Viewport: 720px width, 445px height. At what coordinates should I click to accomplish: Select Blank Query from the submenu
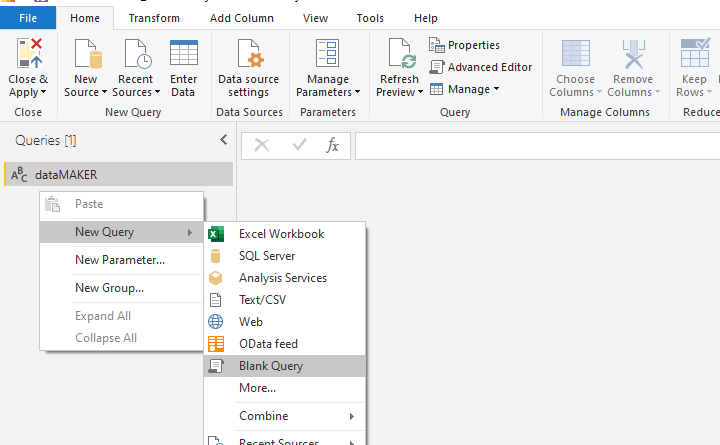click(271, 366)
